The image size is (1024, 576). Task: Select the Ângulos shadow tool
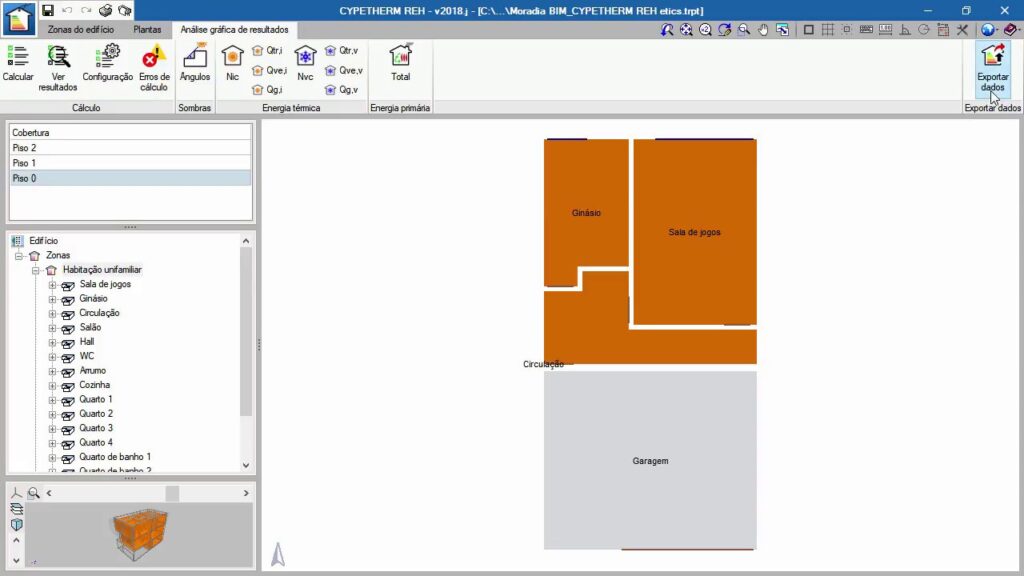pyautogui.click(x=195, y=62)
